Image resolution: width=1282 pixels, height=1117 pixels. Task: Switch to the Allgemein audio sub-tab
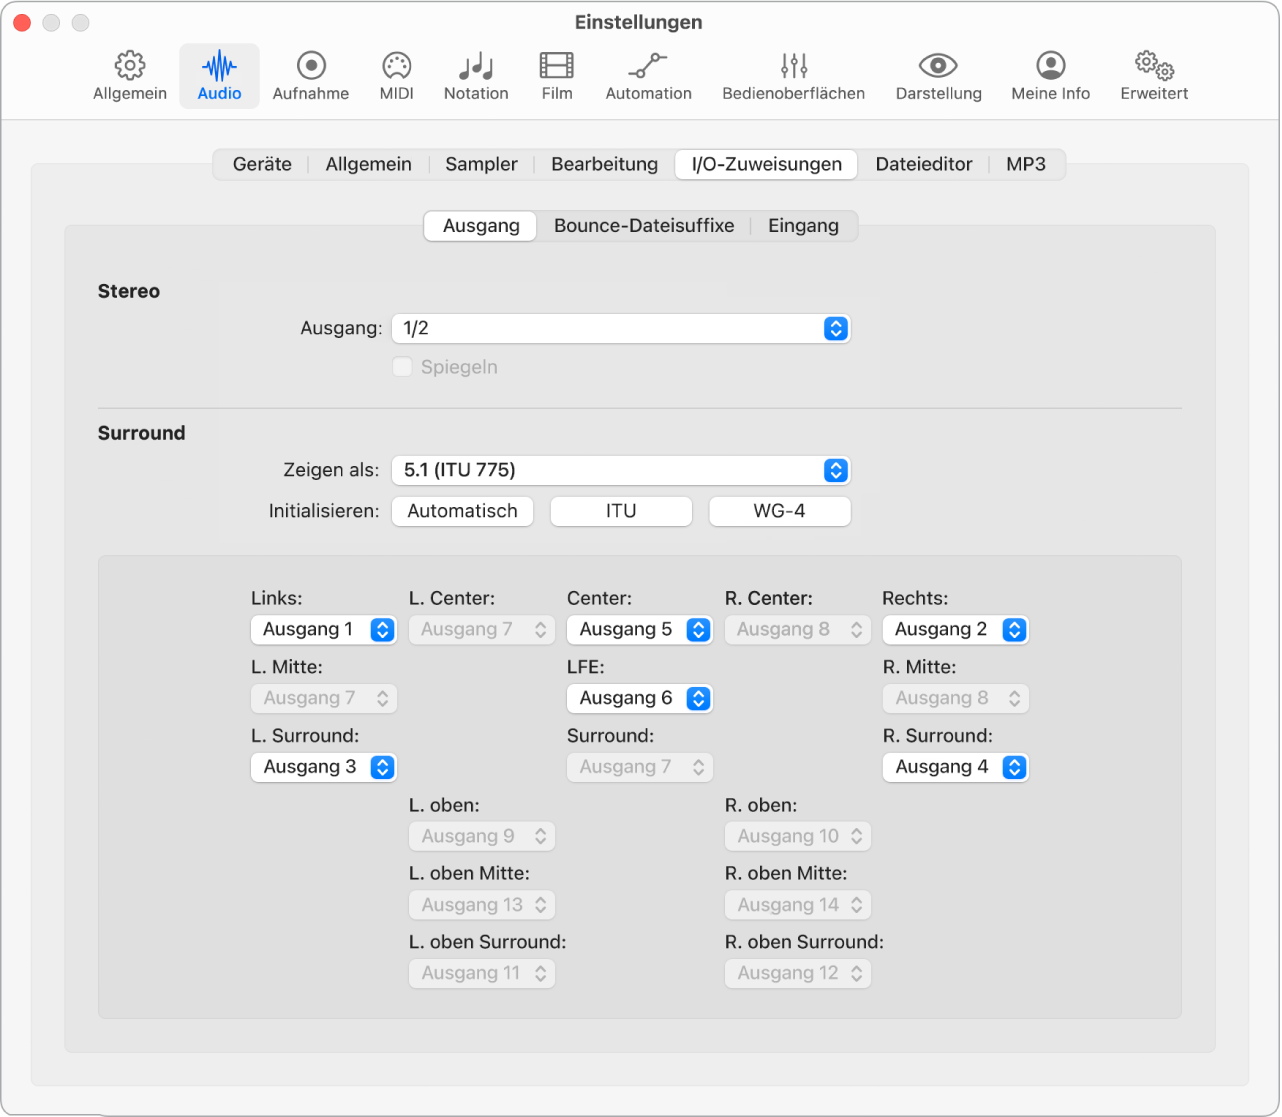[x=368, y=164]
